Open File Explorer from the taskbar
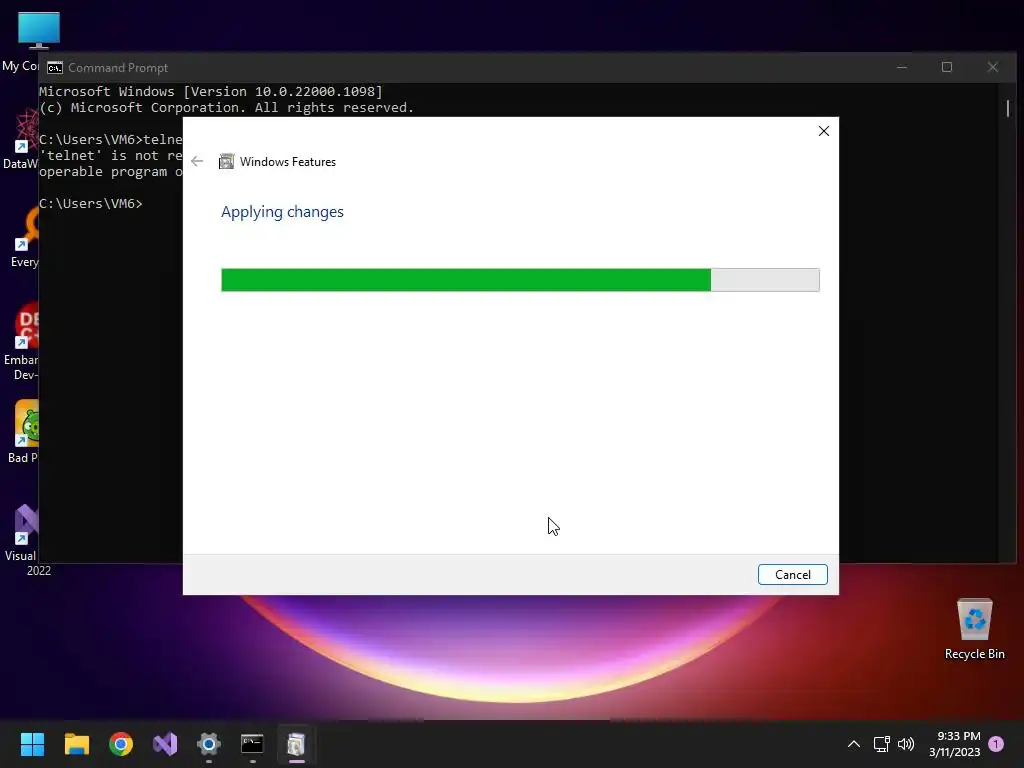The width and height of the screenshot is (1024, 768). coord(76,744)
